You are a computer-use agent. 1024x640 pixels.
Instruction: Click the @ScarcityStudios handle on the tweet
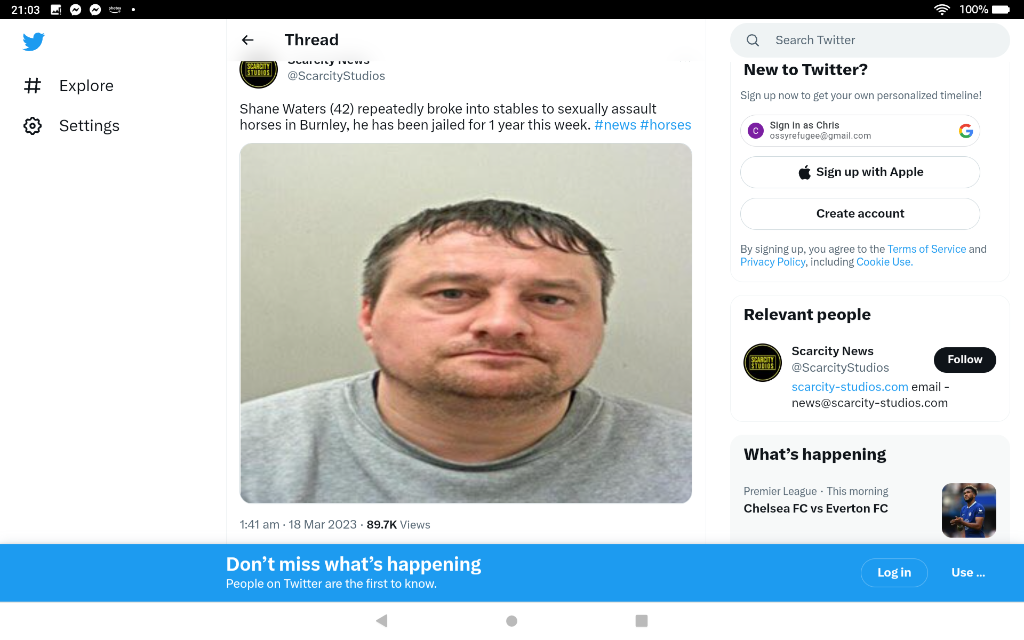pos(336,76)
